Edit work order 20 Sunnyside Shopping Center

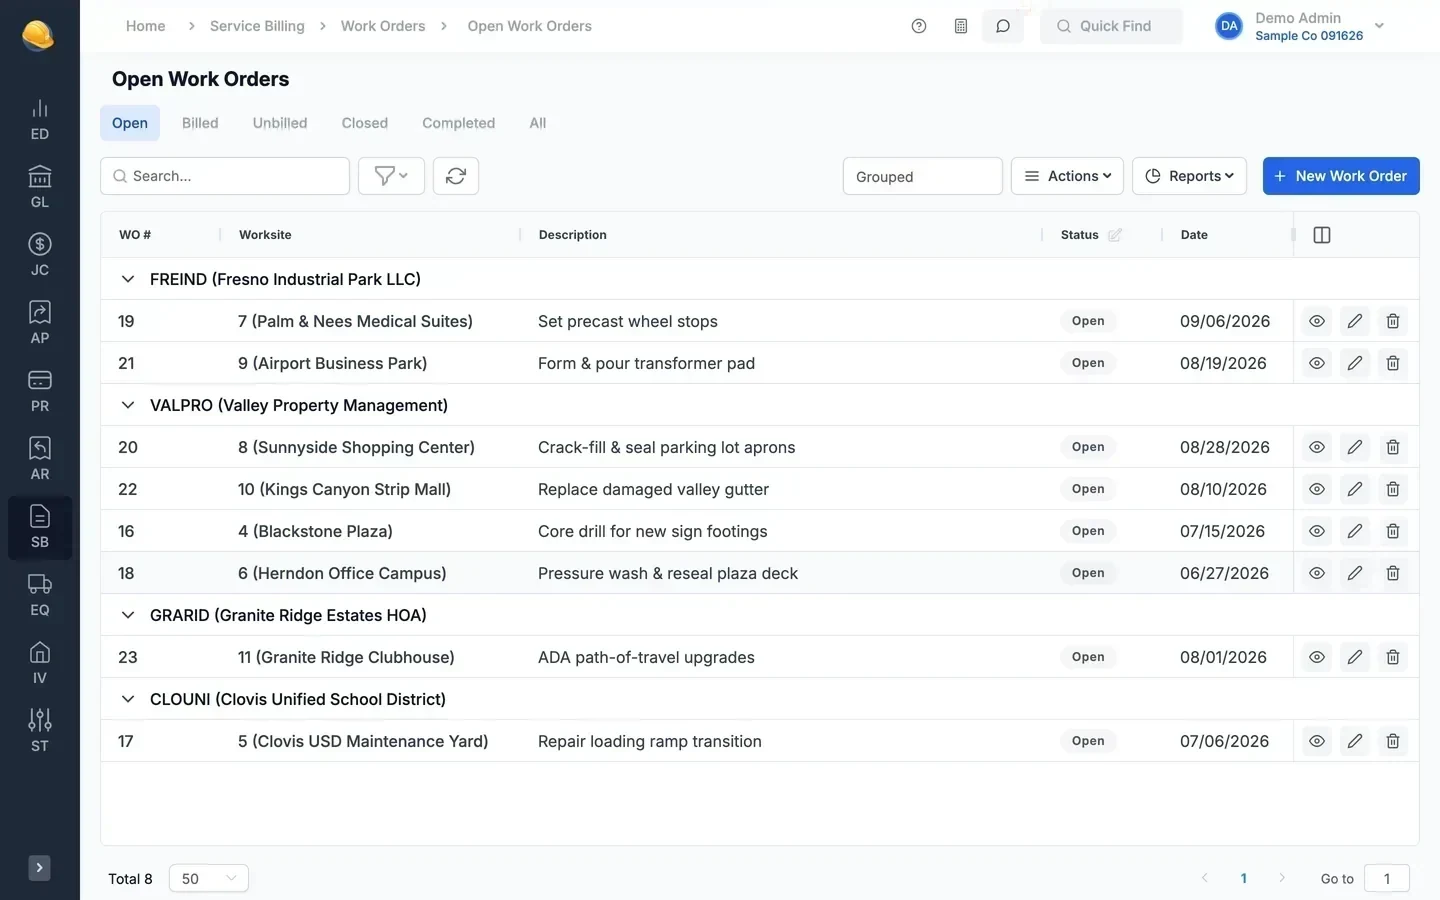tap(1355, 447)
